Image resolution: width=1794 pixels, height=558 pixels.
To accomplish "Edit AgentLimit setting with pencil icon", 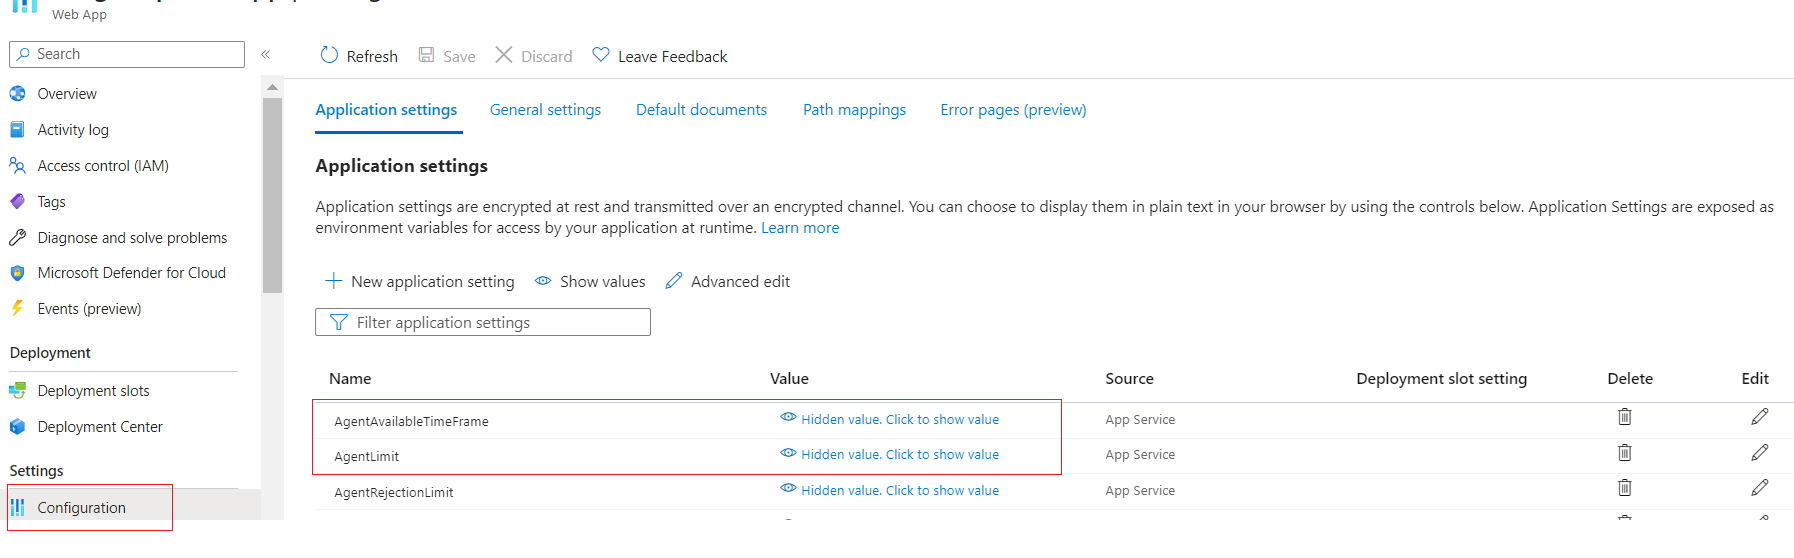I will (1760, 453).
